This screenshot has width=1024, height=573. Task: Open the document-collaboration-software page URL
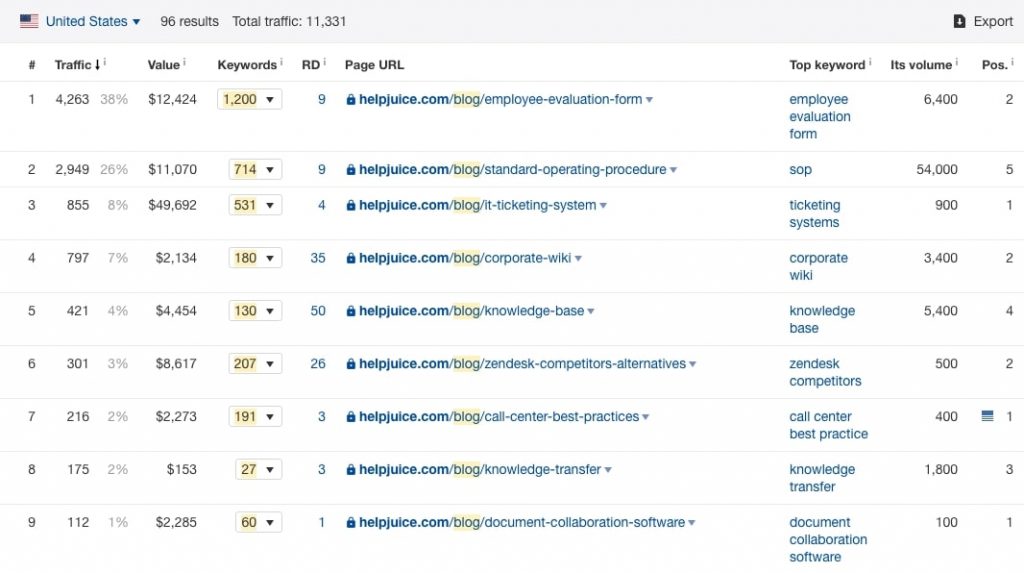(522, 523)
